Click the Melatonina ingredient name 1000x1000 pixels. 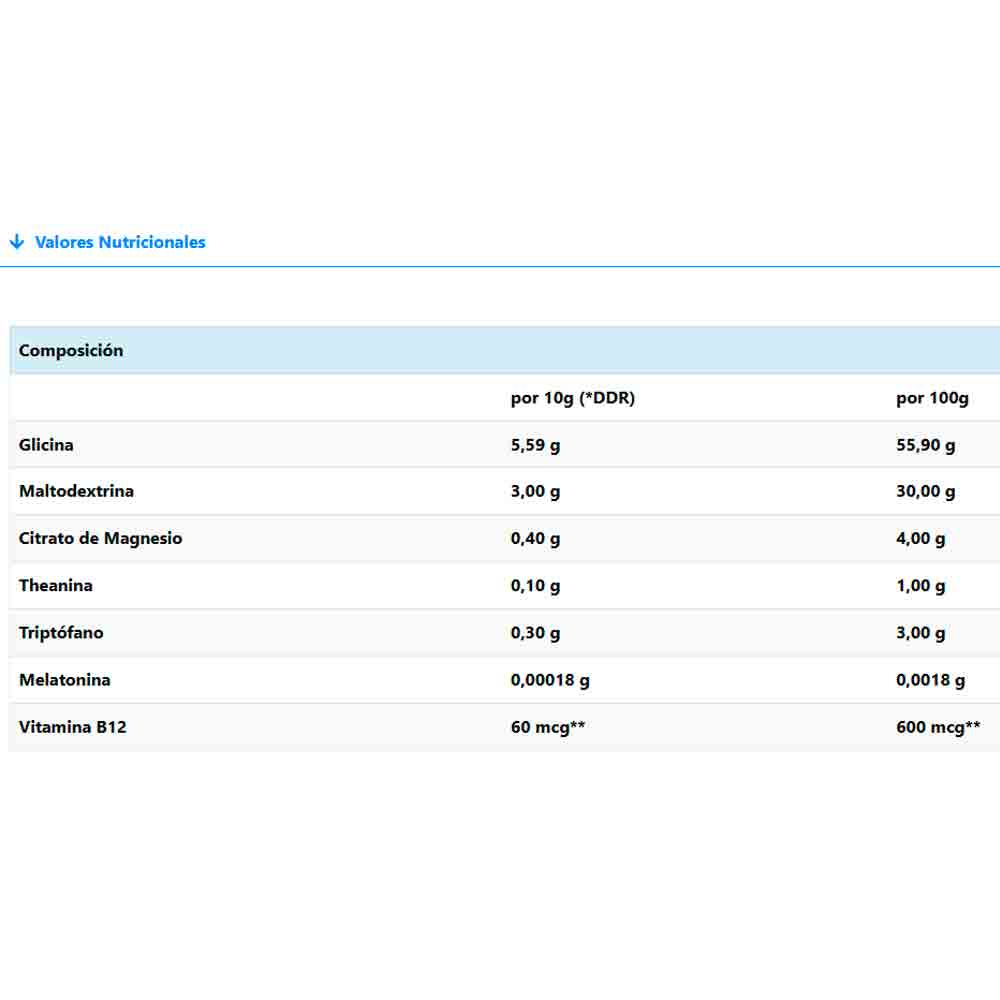(65, 680)
